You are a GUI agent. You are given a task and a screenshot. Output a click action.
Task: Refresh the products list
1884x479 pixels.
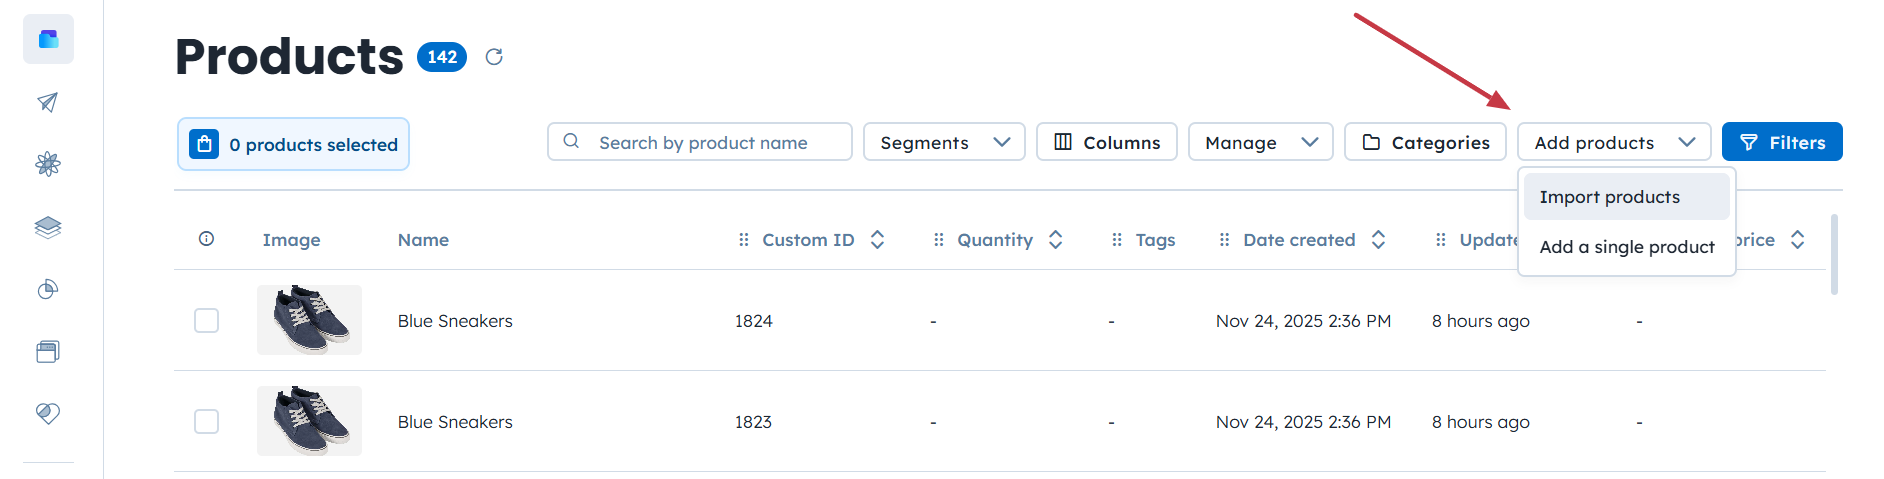tap(494, 57)
